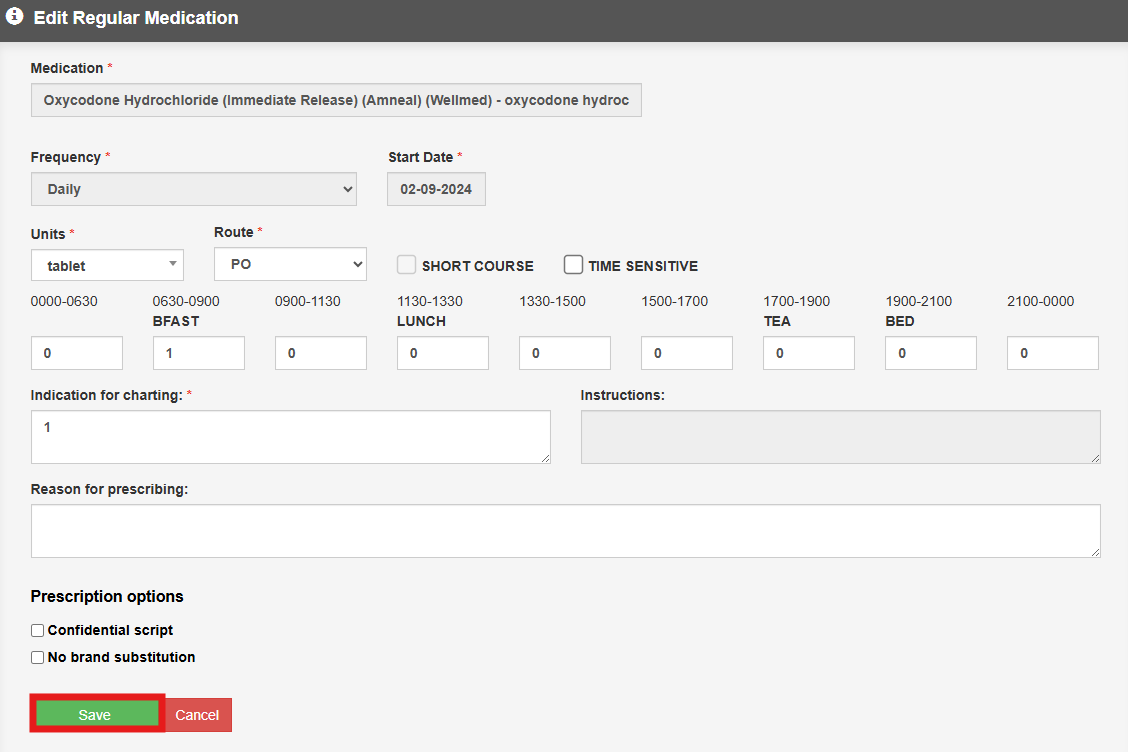Click the 0000-0630 dose input box
Viewport: 1128px width, 752px height.
pos(76,353)
